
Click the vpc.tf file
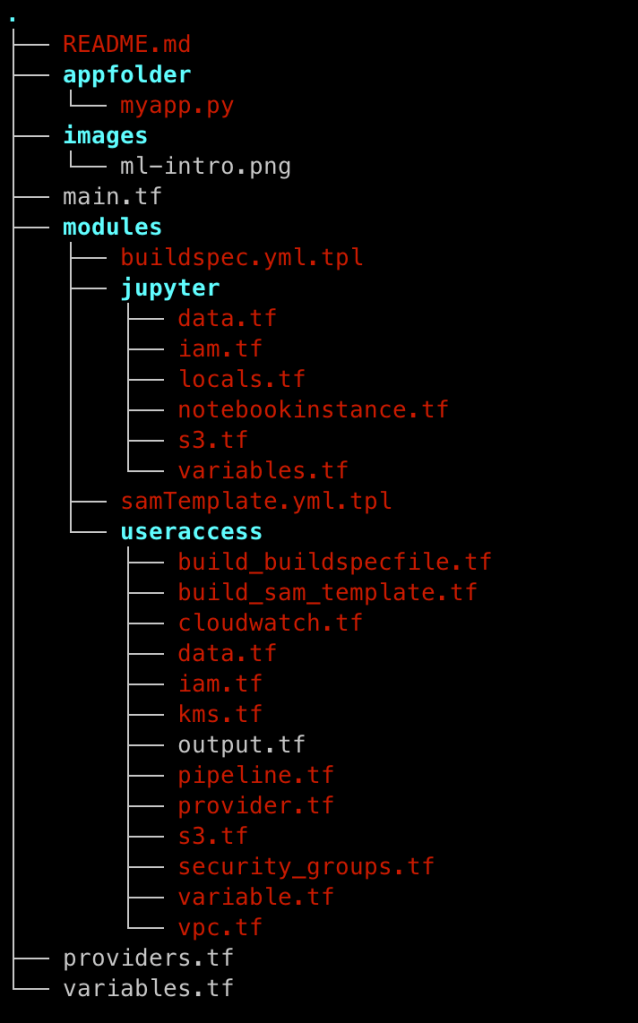[220, 927]
